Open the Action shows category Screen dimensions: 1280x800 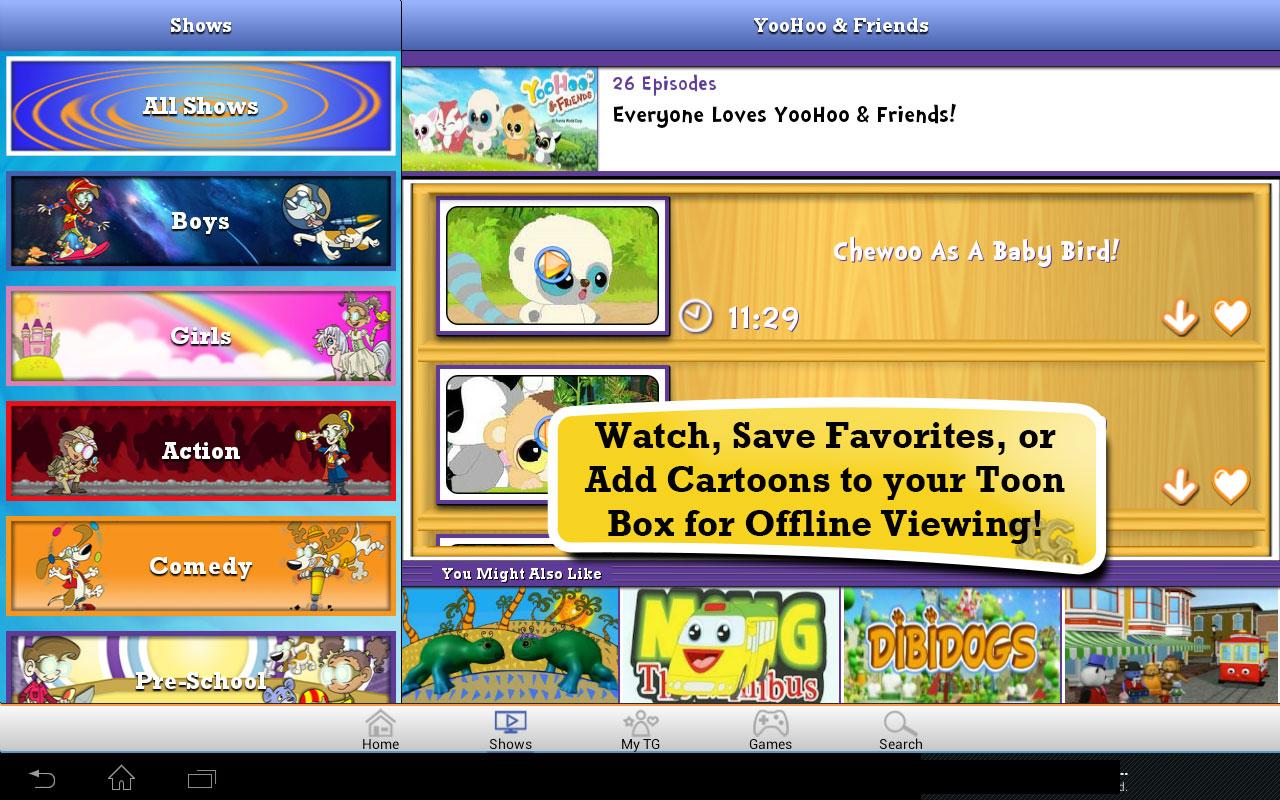click(x=200, y=451)
